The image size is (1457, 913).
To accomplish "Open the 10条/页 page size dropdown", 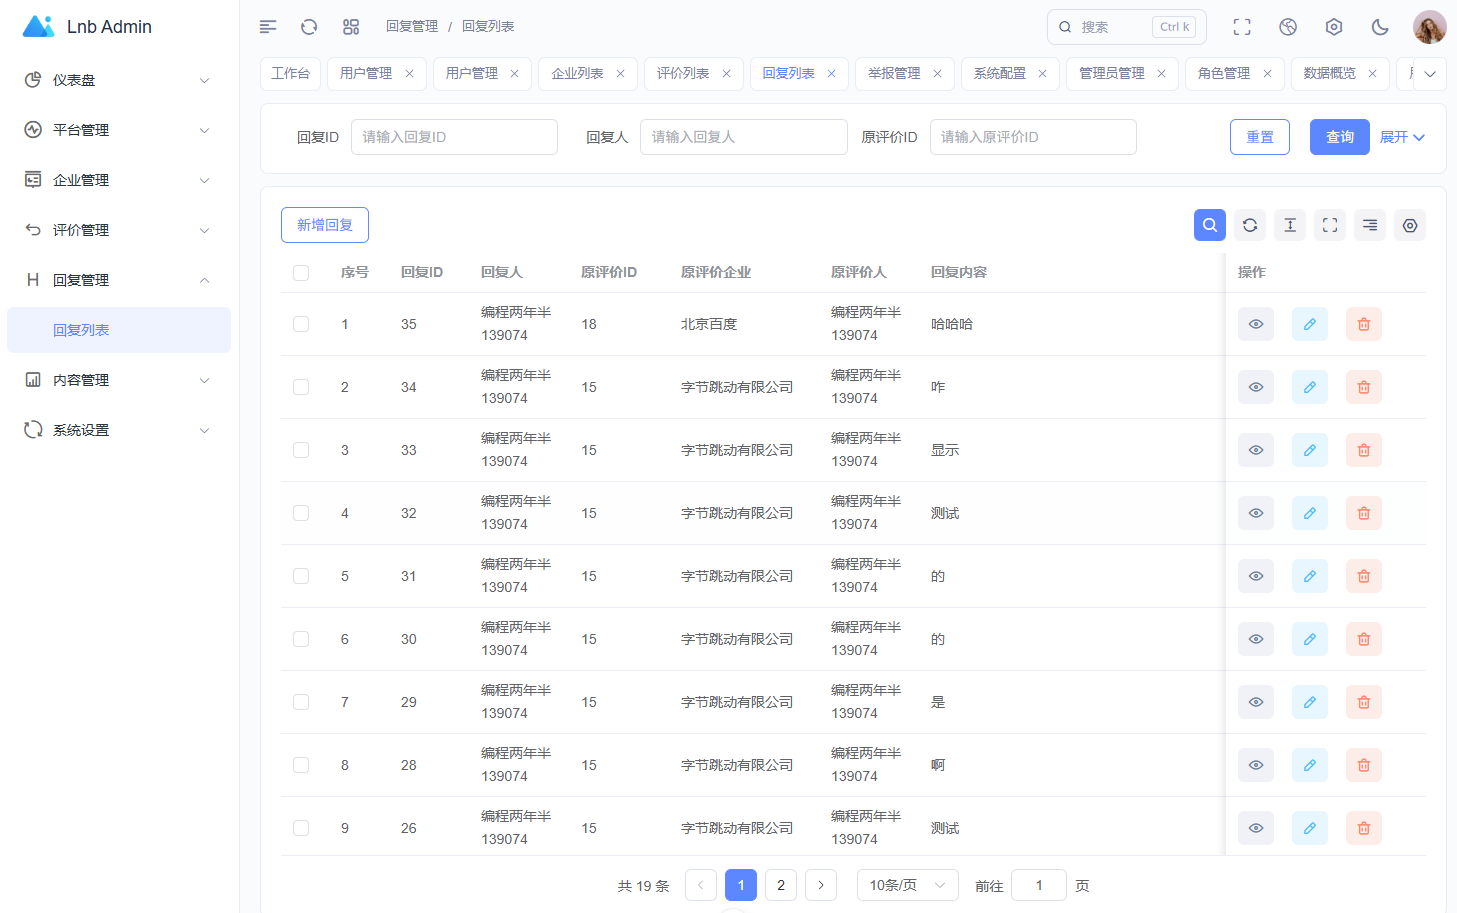I will coord(907,885).
